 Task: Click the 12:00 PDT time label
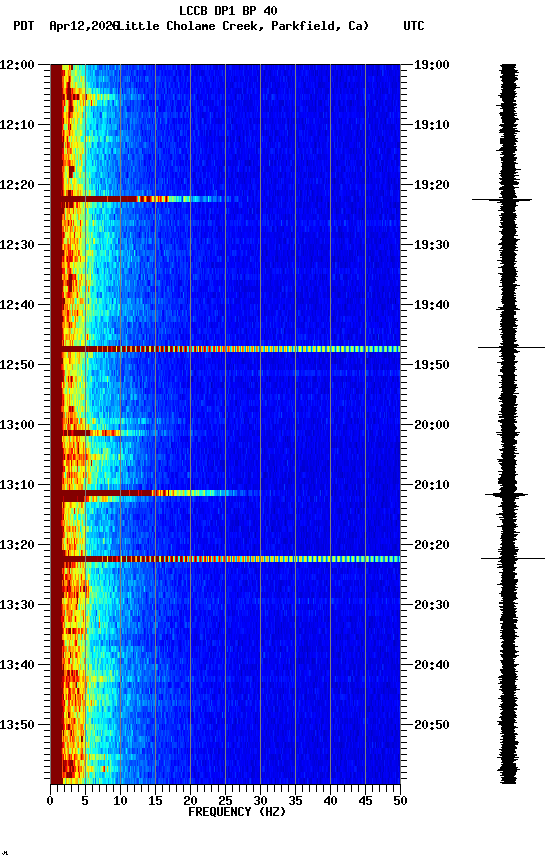17,65
